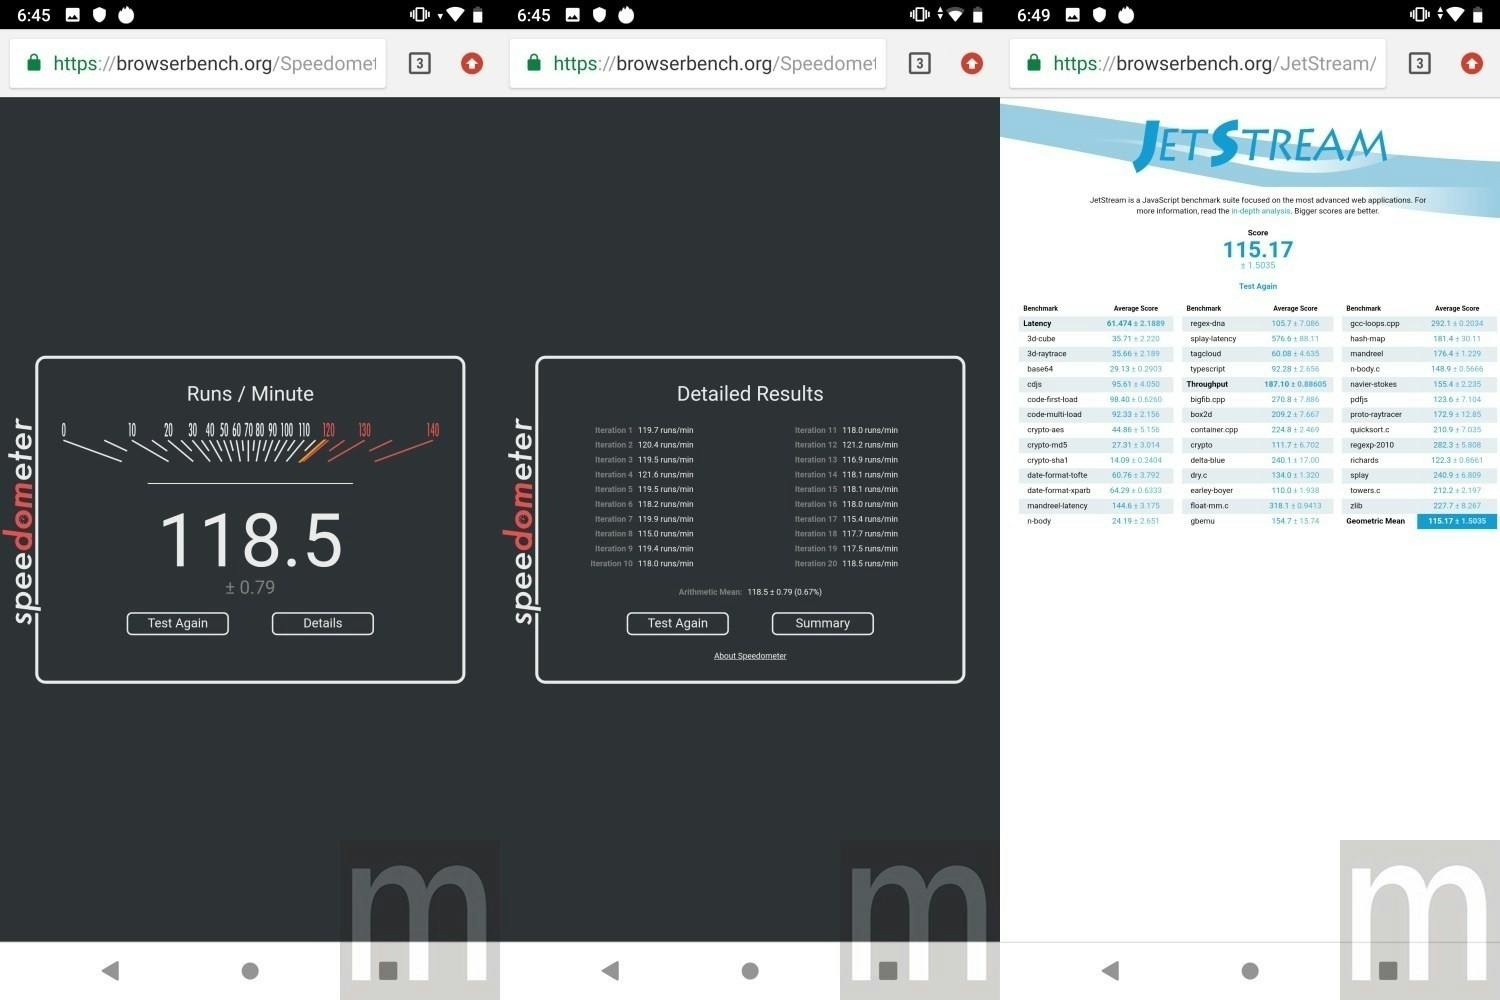The image size is (1500, 1000).
Task: Tap recents square on Detailed Results screen
Action: [888, 970]
